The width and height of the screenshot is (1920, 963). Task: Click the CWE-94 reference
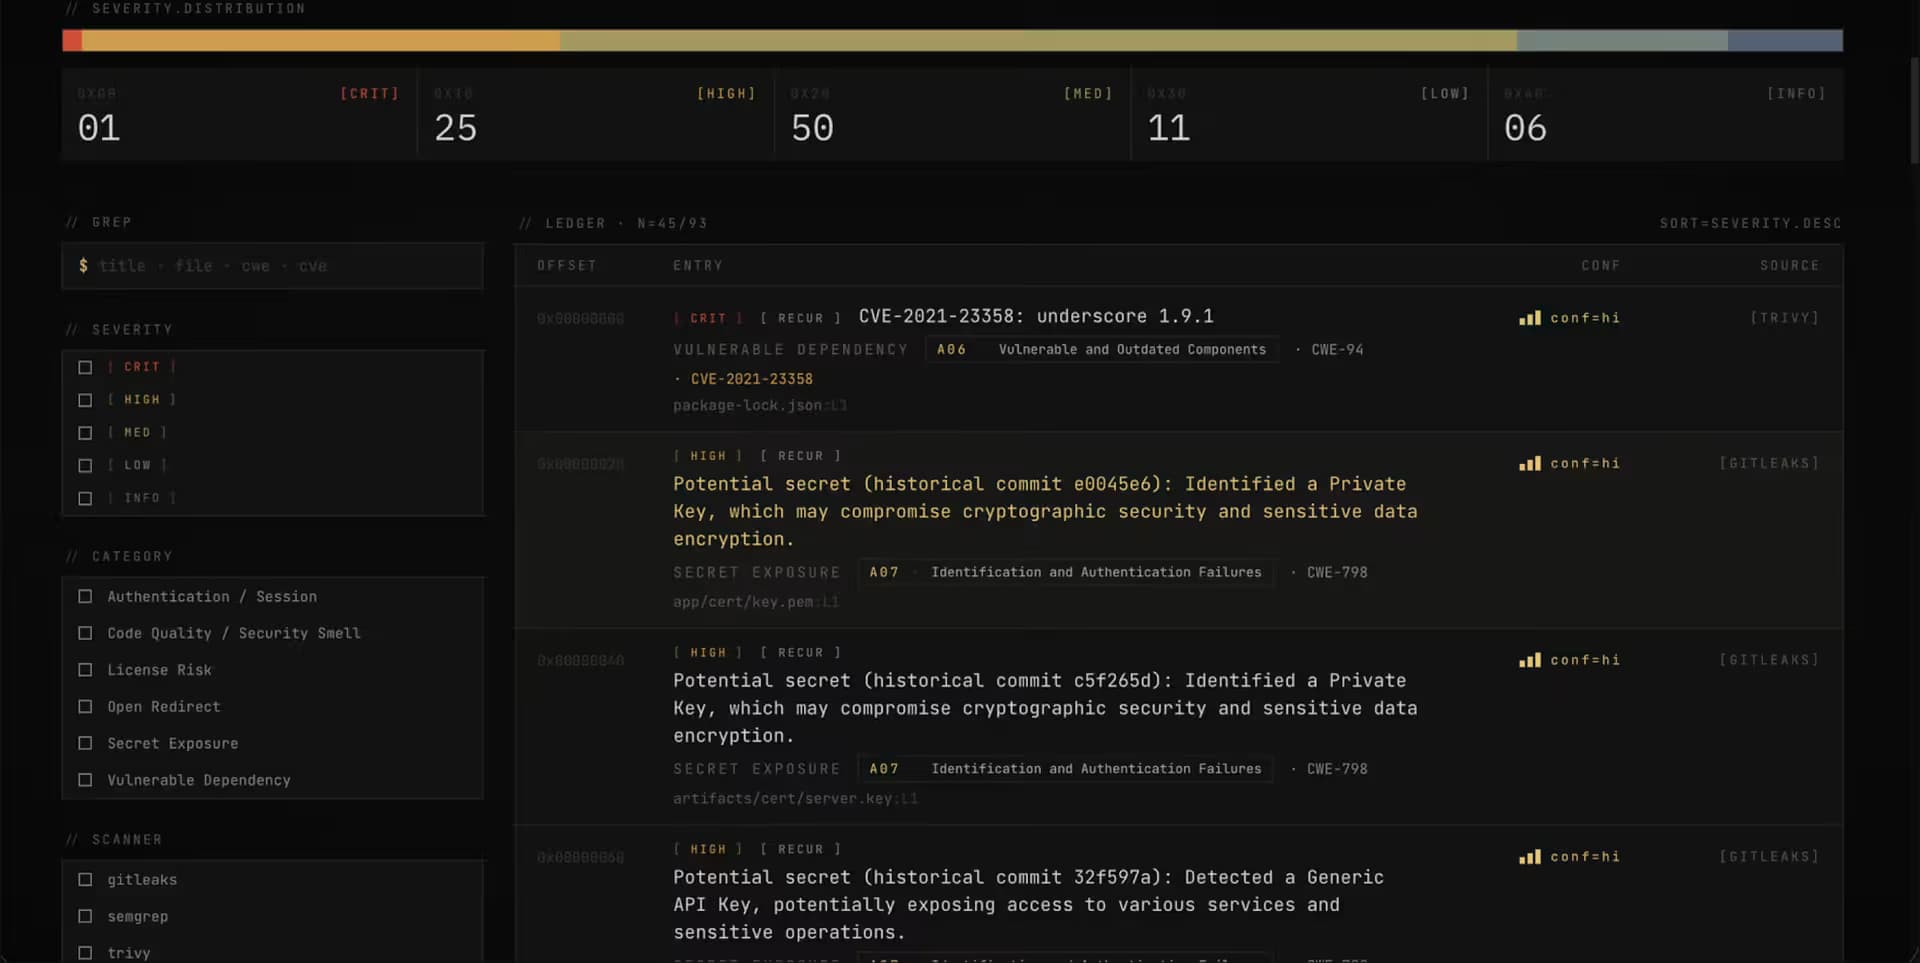coord(1337,349)
